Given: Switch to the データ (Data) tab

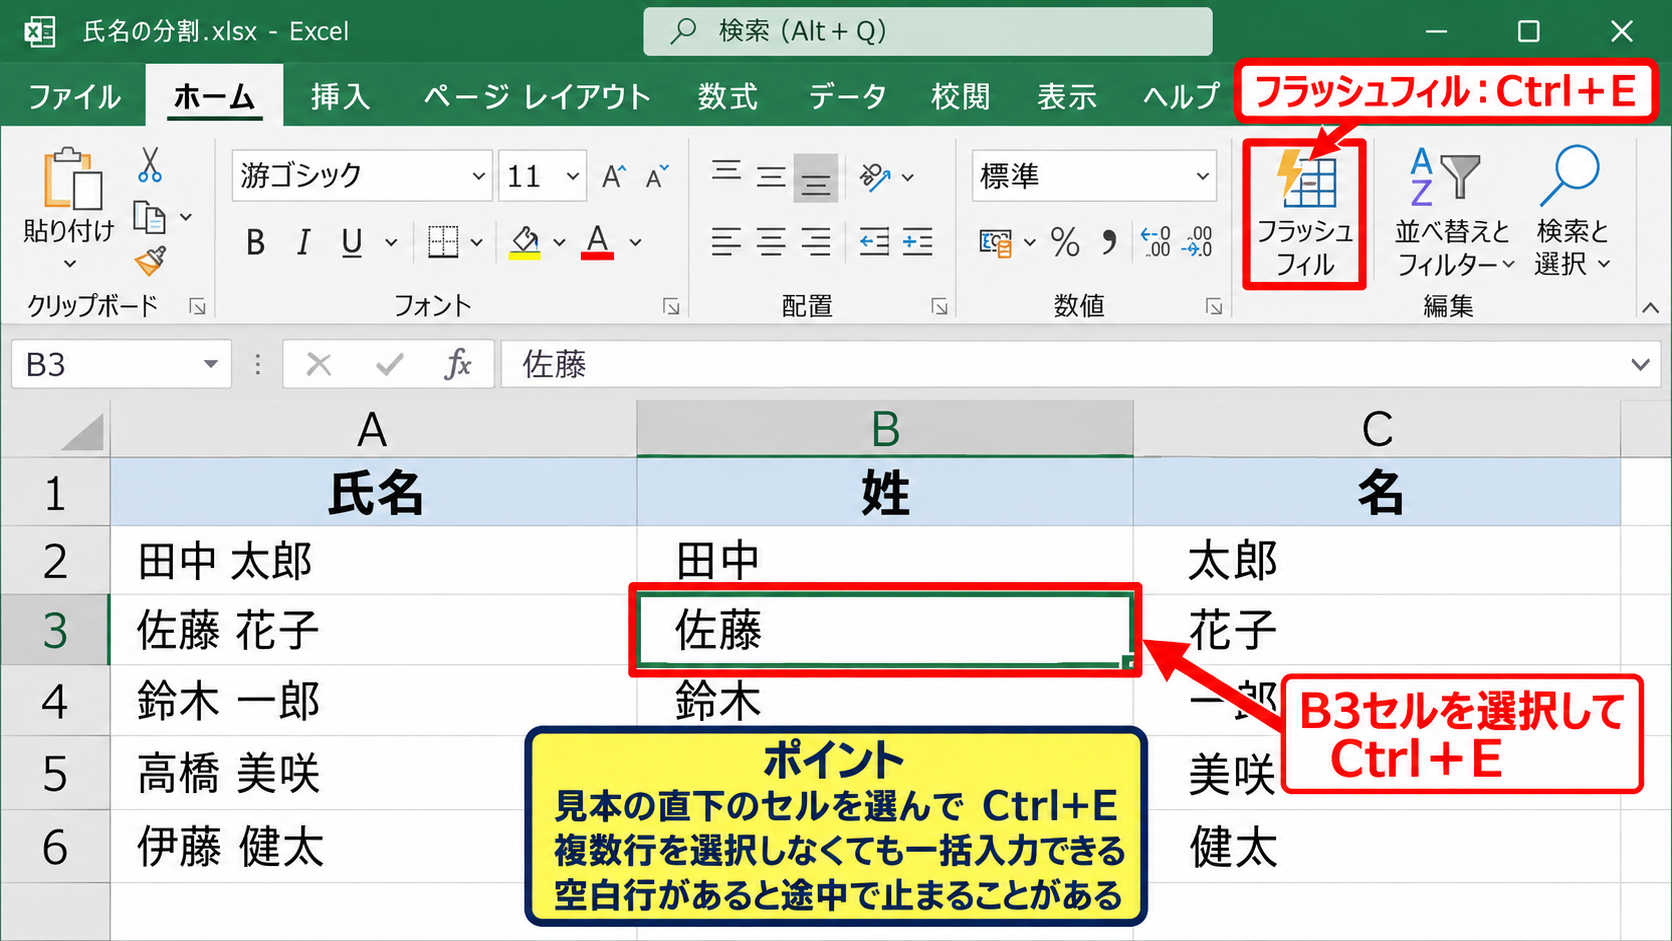Looking at the screenshot, I should tap(847, 97).
